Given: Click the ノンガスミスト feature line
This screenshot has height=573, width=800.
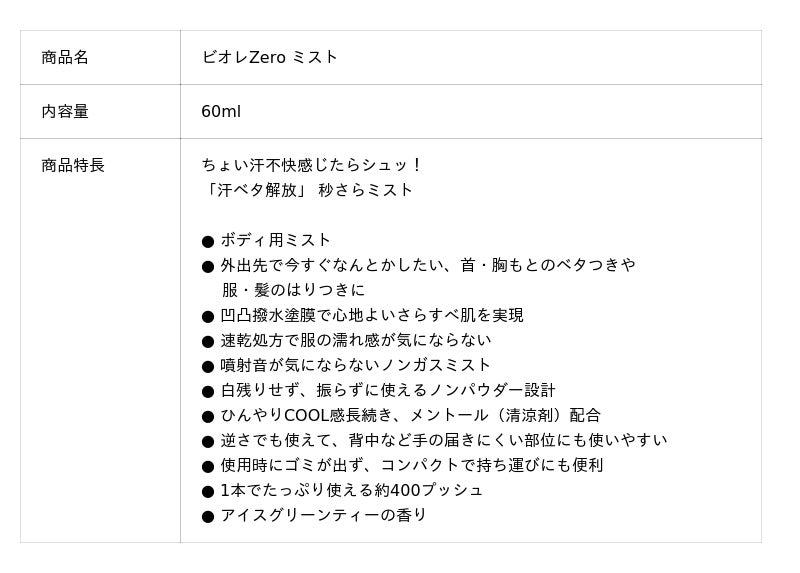Looking at the screenshot, I should pos(355,365).
